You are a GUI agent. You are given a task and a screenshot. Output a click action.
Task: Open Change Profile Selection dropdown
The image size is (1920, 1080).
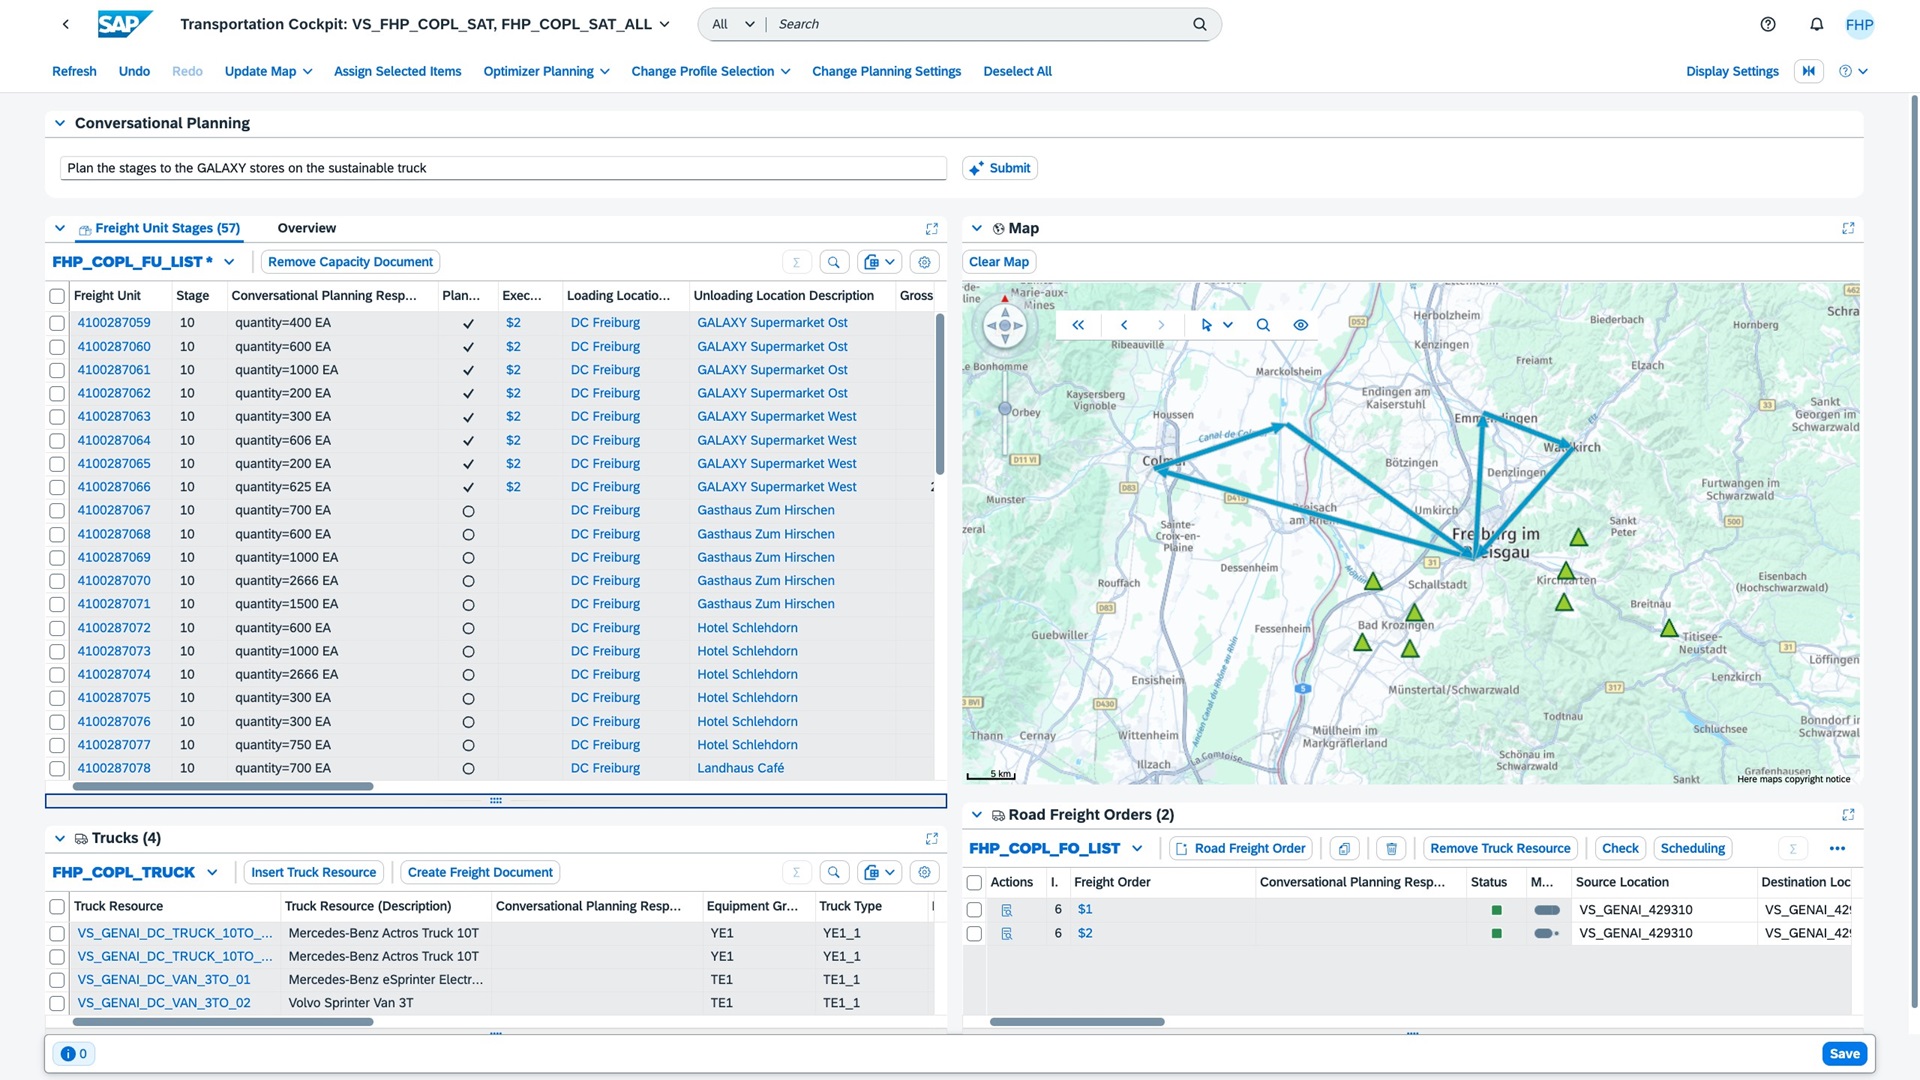point(710,71)
